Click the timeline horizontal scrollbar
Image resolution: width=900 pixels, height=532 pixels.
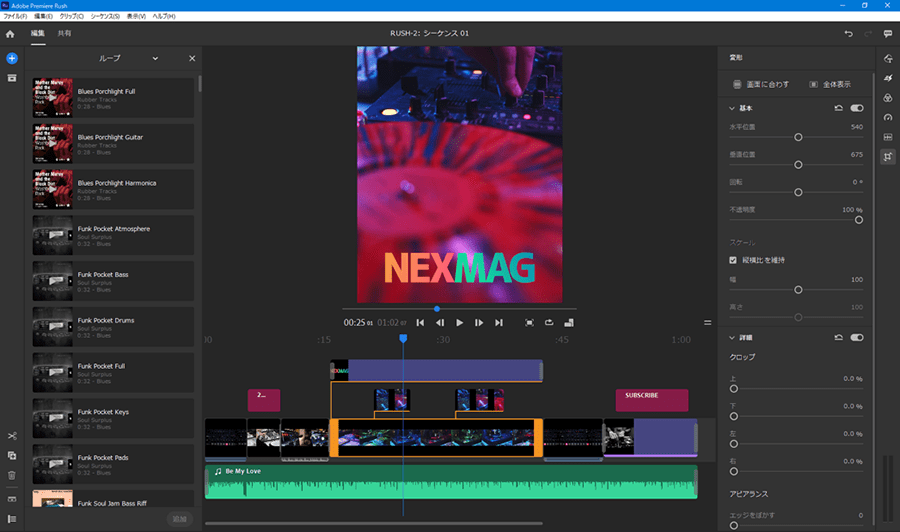(x=374, y=523)
